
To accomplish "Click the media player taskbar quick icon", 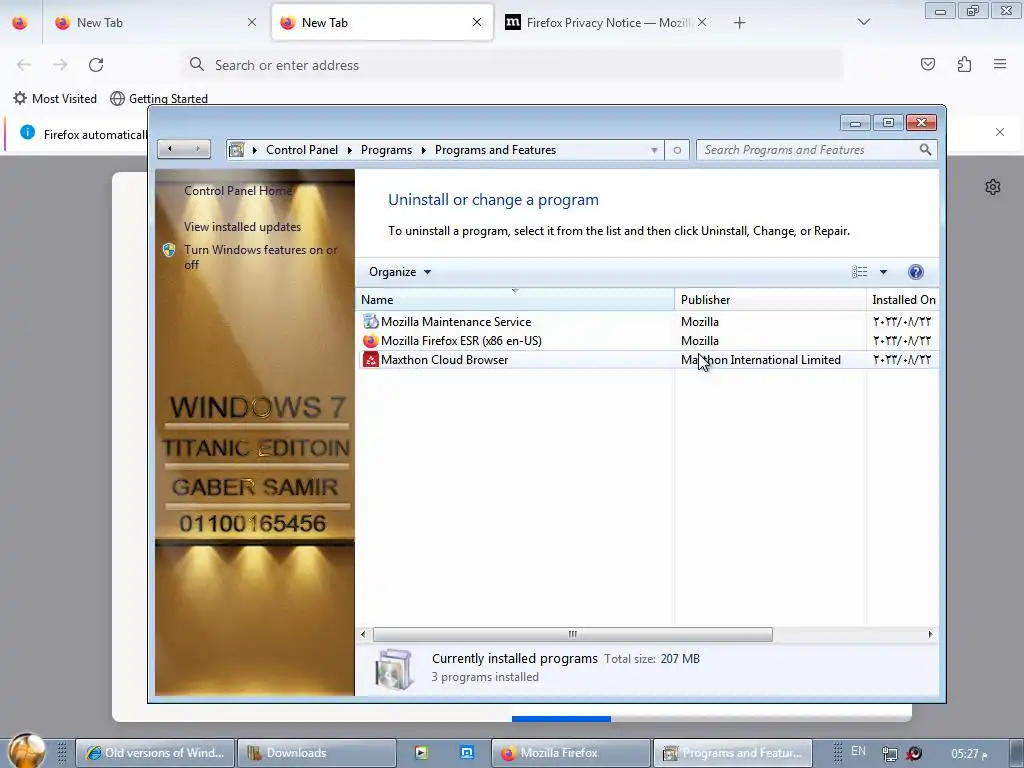I will pyautogui.click(x=421, y=753).
